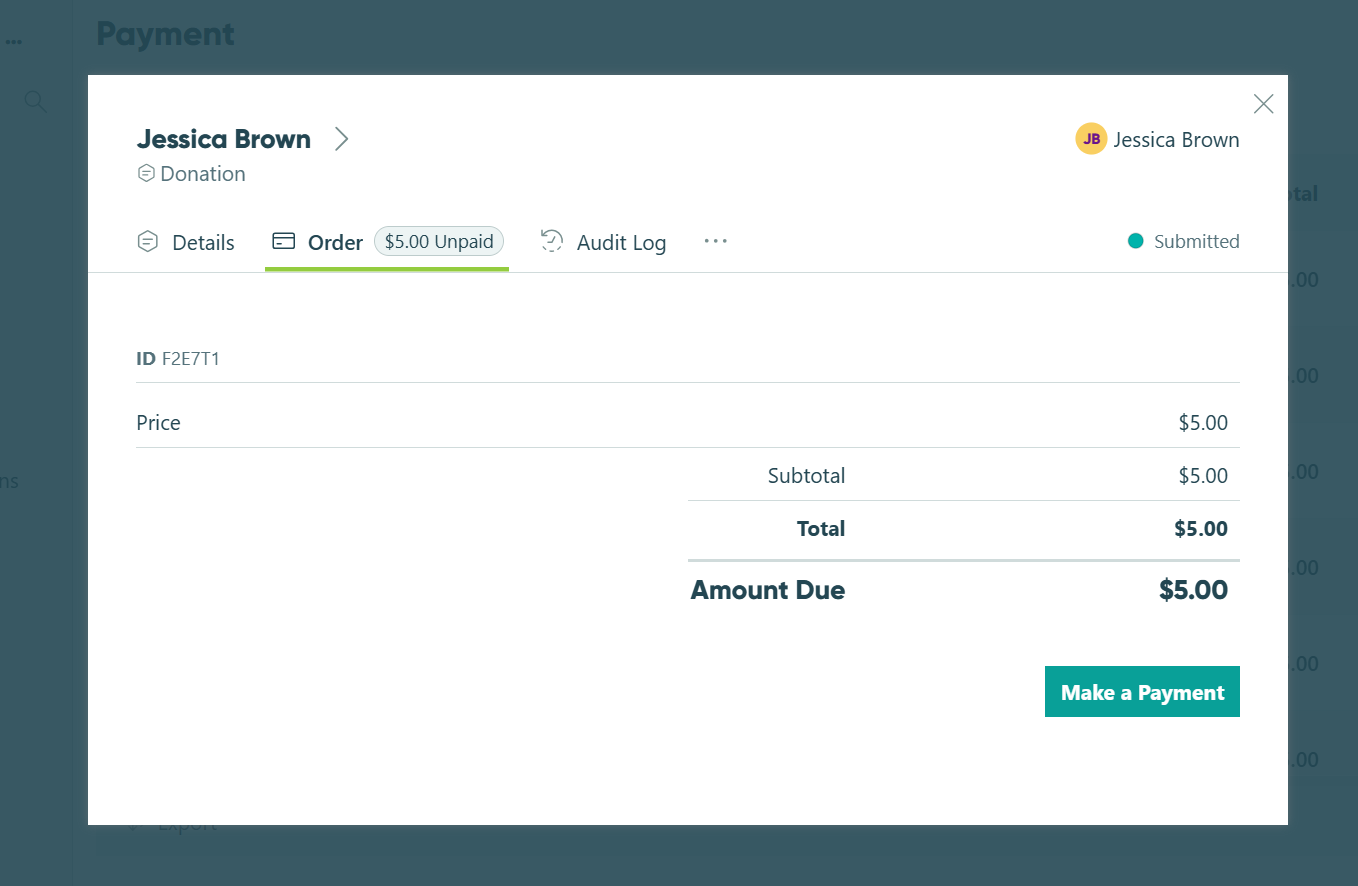Click the Submitted status indicator
The image size is (1358, 886).
1184,241
